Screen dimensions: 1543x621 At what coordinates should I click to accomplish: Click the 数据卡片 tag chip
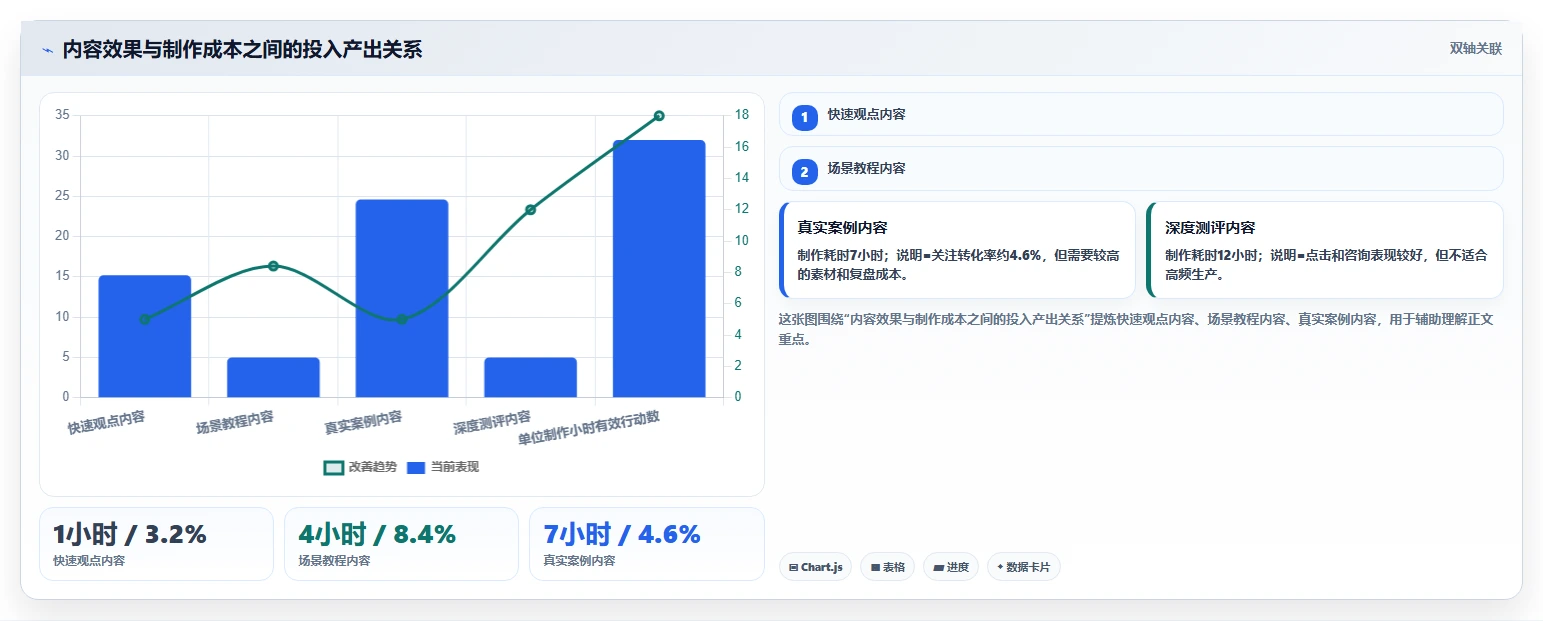1023,567
